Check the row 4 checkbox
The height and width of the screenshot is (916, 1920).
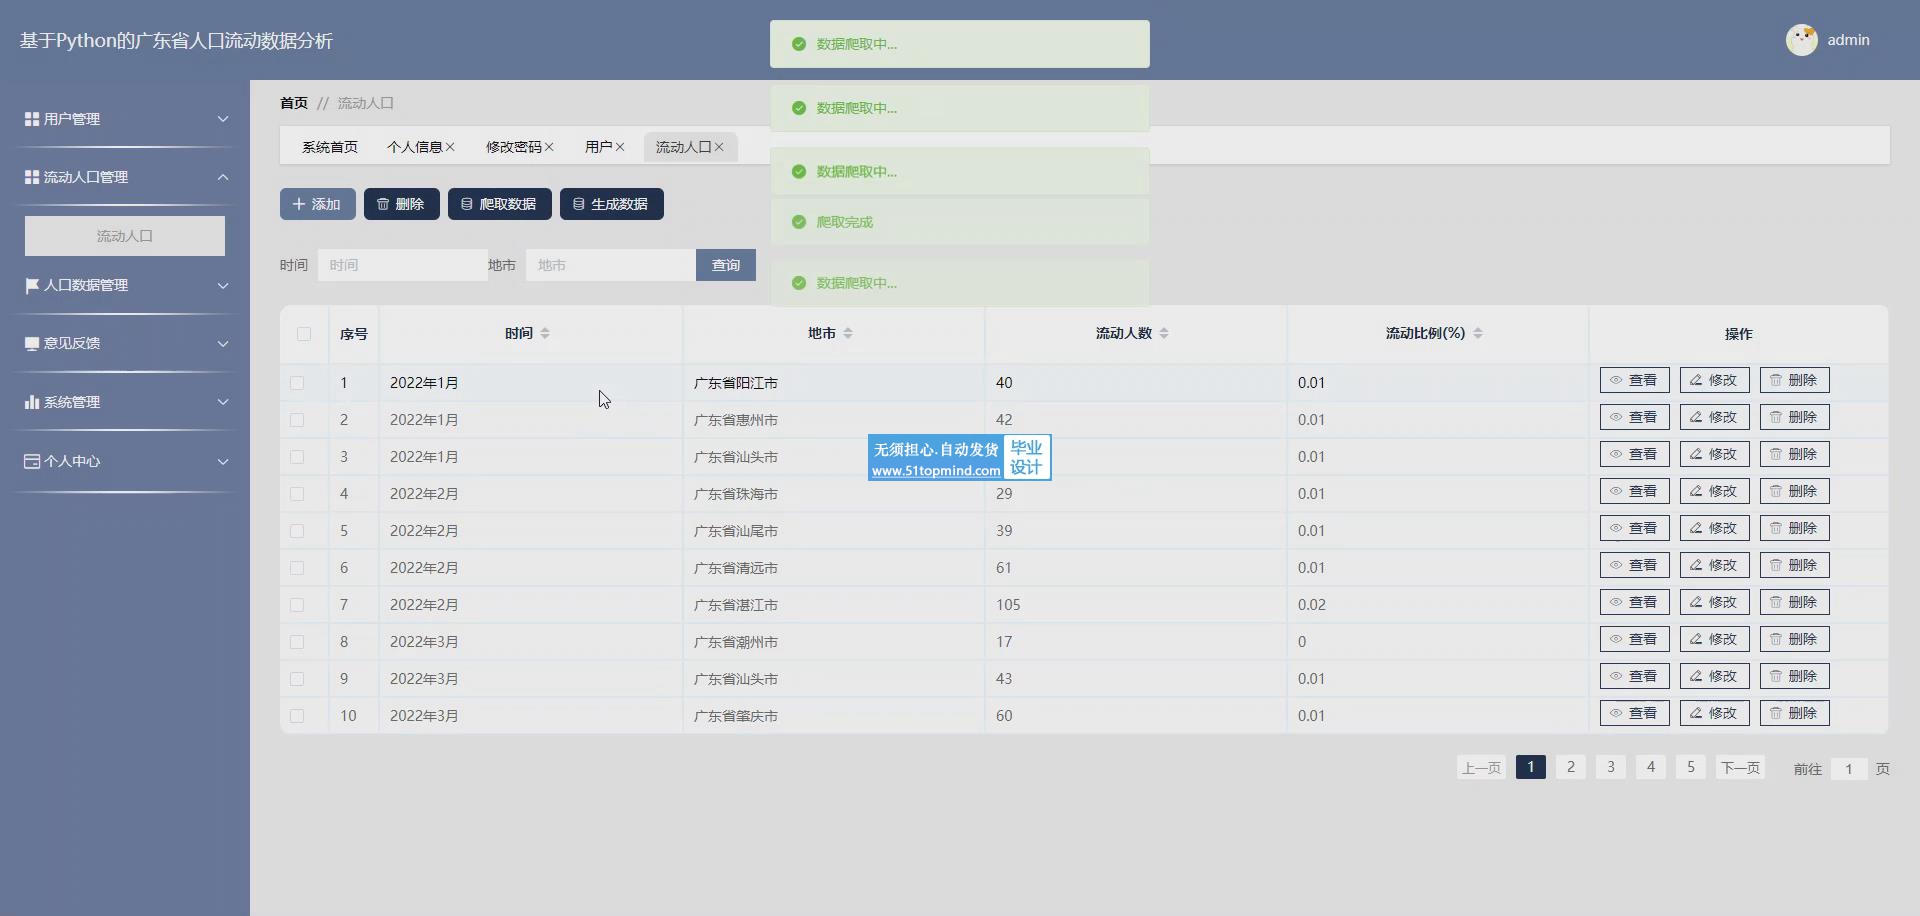297,494
